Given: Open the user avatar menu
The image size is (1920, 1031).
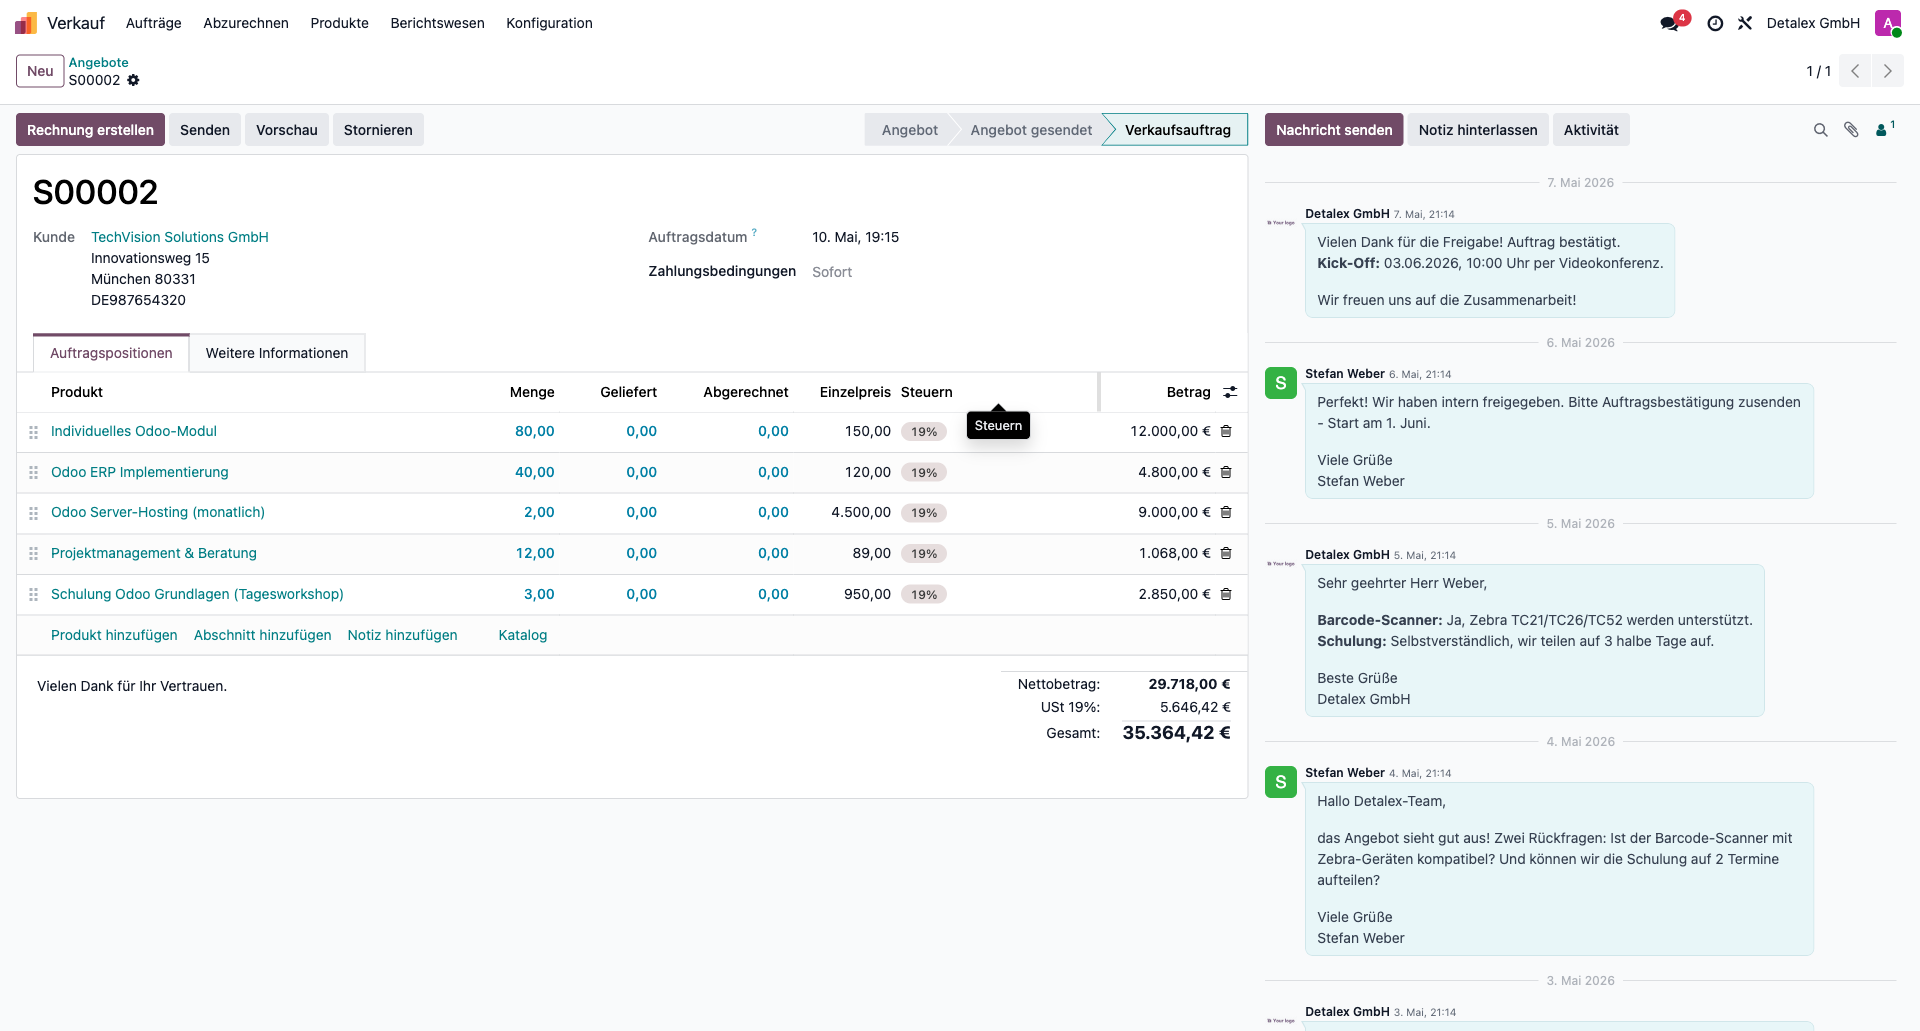Looking at the screenshot, I should (x=1888, y=23).
